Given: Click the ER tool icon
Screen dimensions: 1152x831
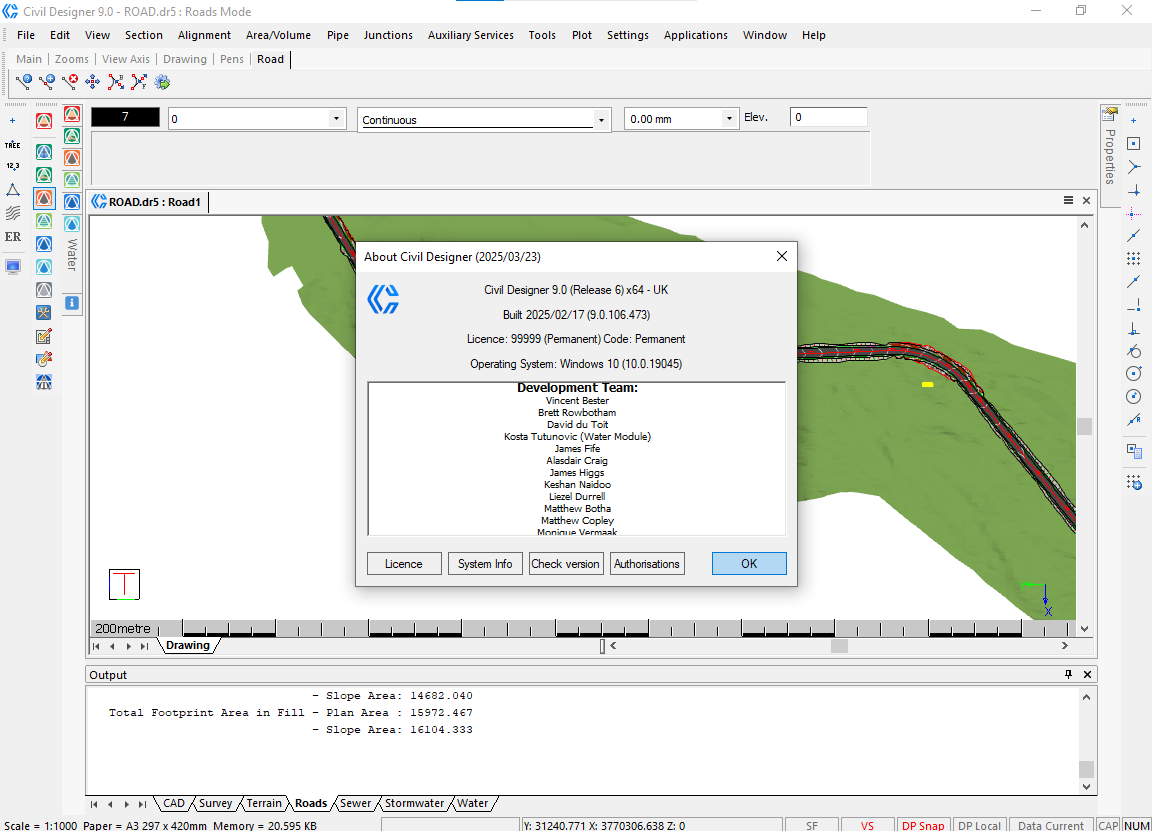Looking at the screenshot, I should pyautogui.click(x=12, y=237).
